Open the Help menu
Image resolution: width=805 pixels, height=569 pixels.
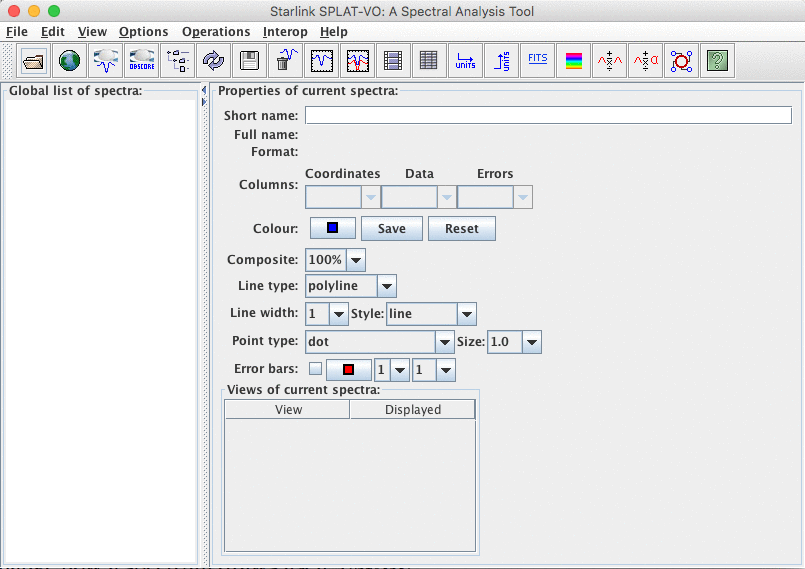click(x=334, y=32)
